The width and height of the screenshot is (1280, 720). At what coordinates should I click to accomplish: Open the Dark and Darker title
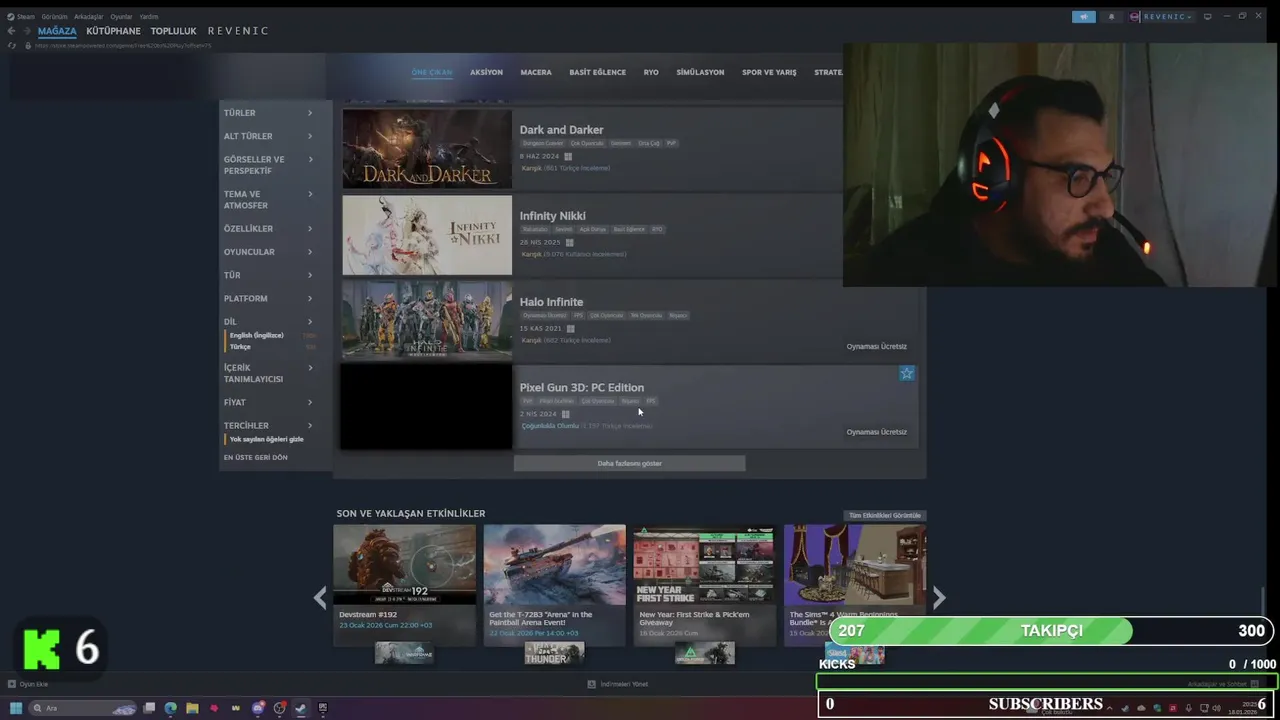pyautogui.click(x=561, y=130)
